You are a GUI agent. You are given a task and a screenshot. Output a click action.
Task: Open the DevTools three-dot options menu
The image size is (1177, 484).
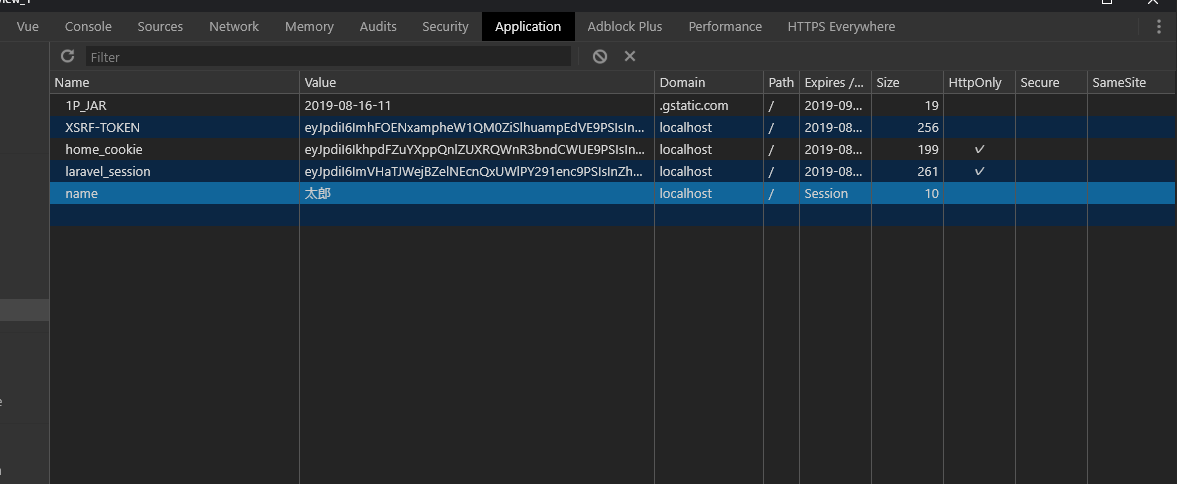[1159, 27]
